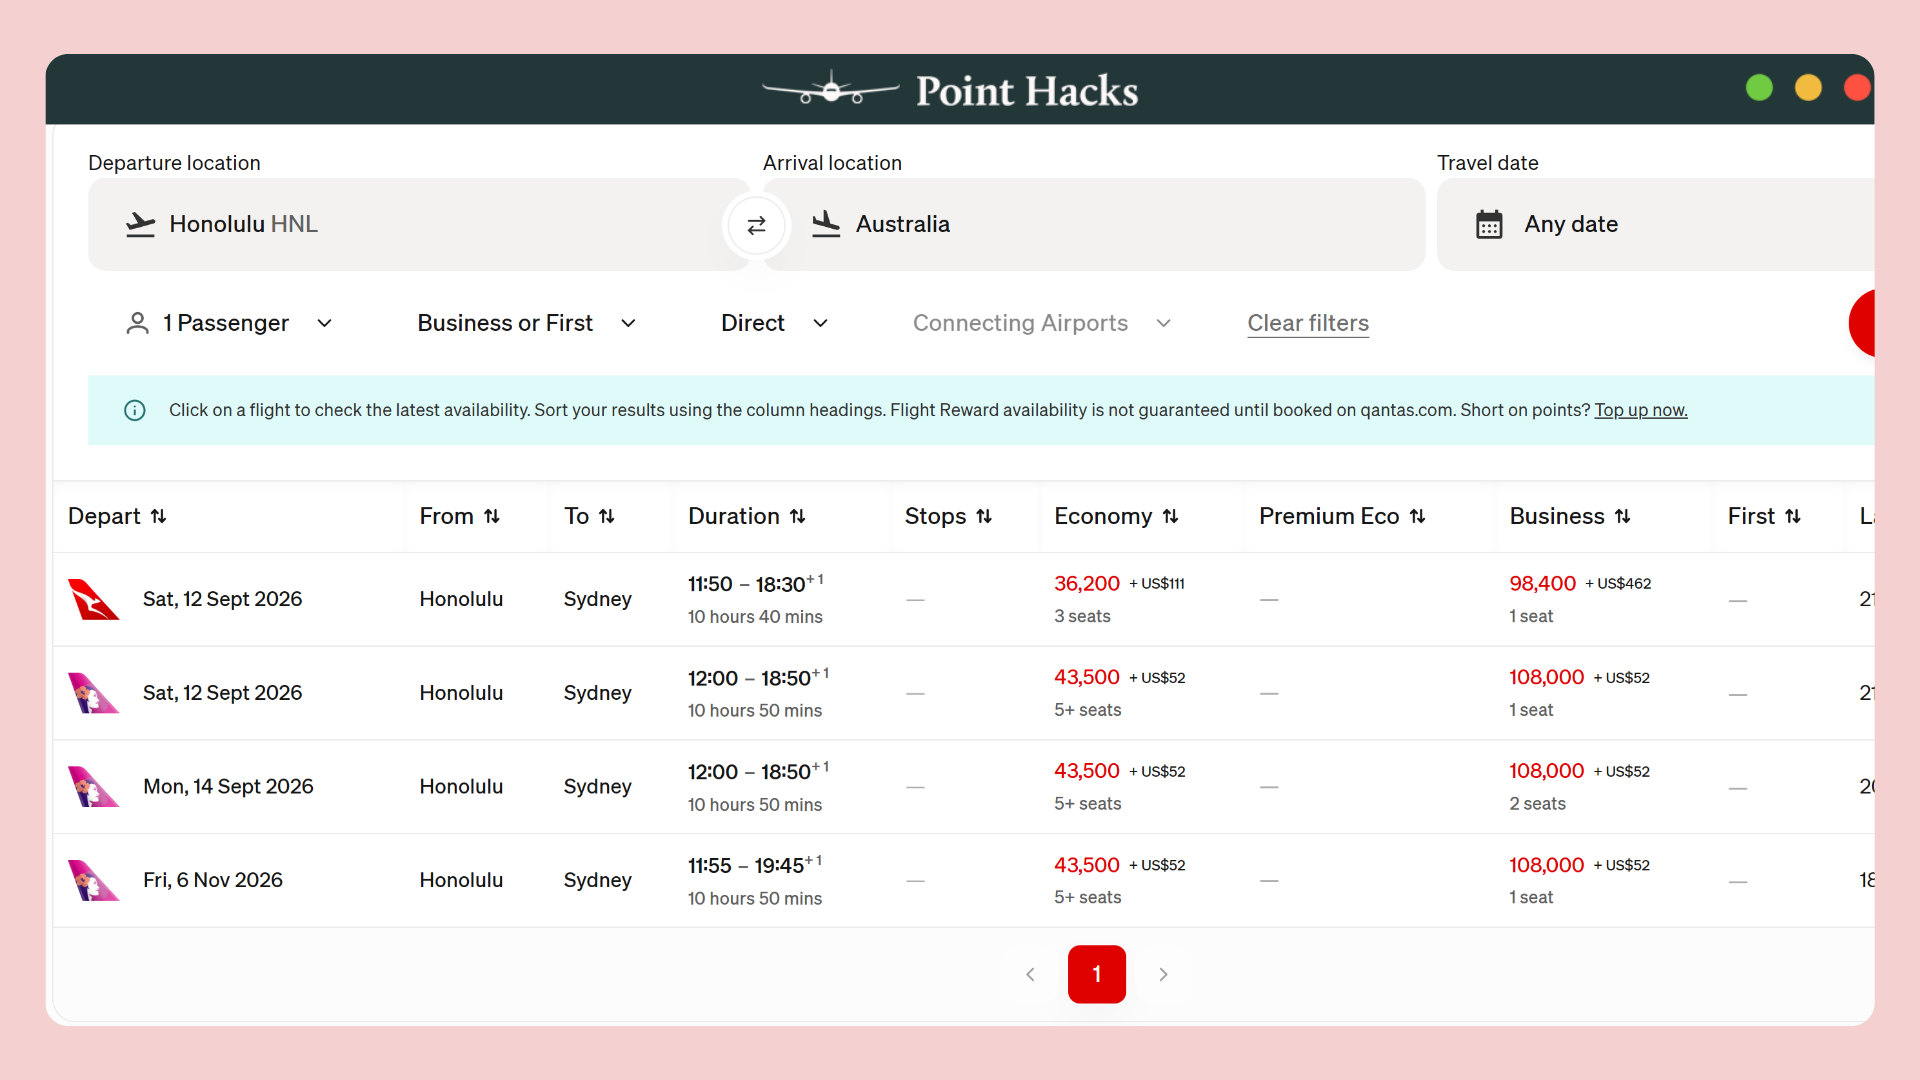This screenshot has width=1920, height=1080.
Task: Select page 1 in pagination
Action: click(1097, 974)
